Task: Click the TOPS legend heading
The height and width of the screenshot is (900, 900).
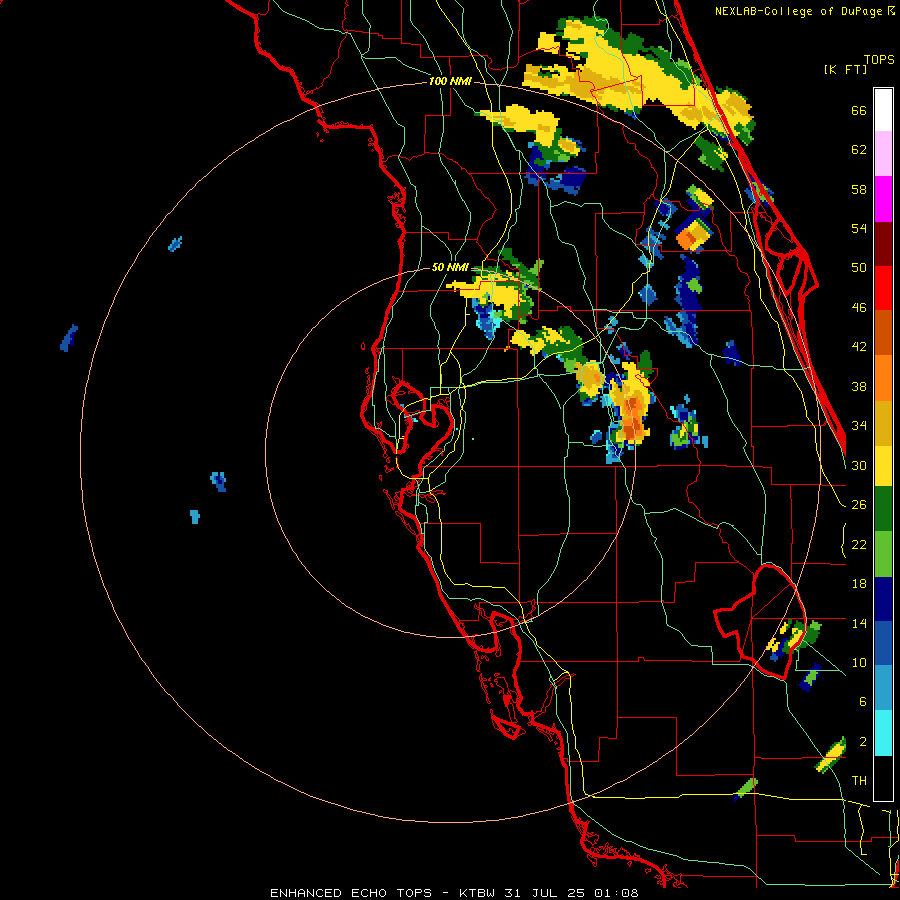Action: (879, 60)
